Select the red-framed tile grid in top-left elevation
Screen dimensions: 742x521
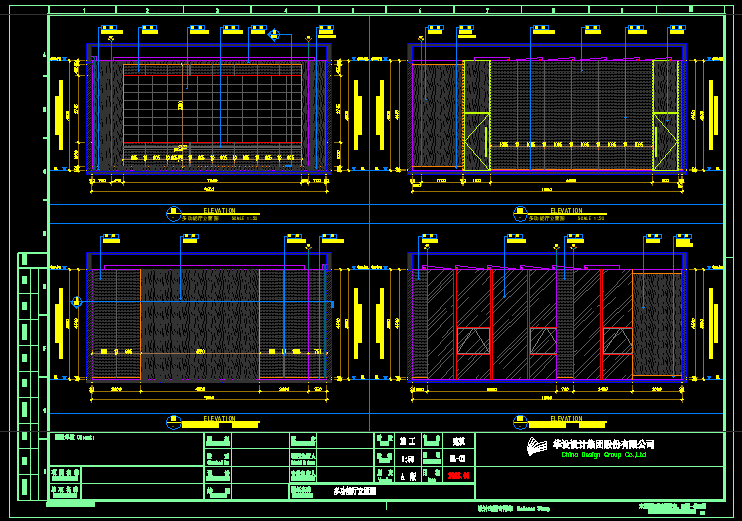(212, 108)
